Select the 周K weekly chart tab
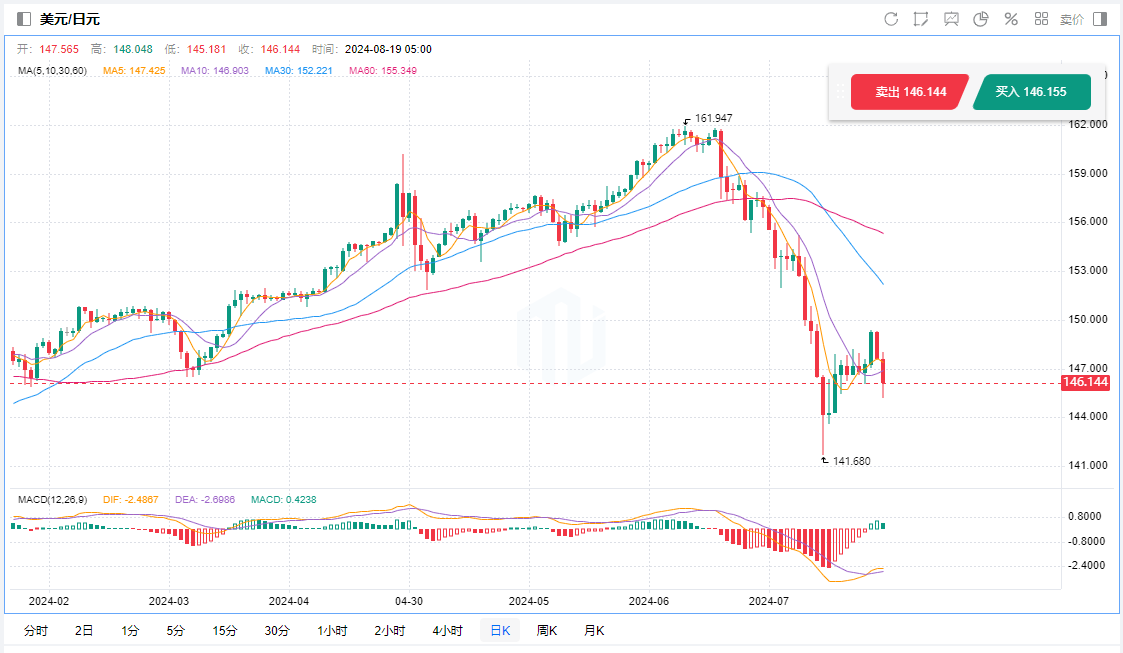The width and height of the screenshot is (1123, 653). [x=547, y=631]
